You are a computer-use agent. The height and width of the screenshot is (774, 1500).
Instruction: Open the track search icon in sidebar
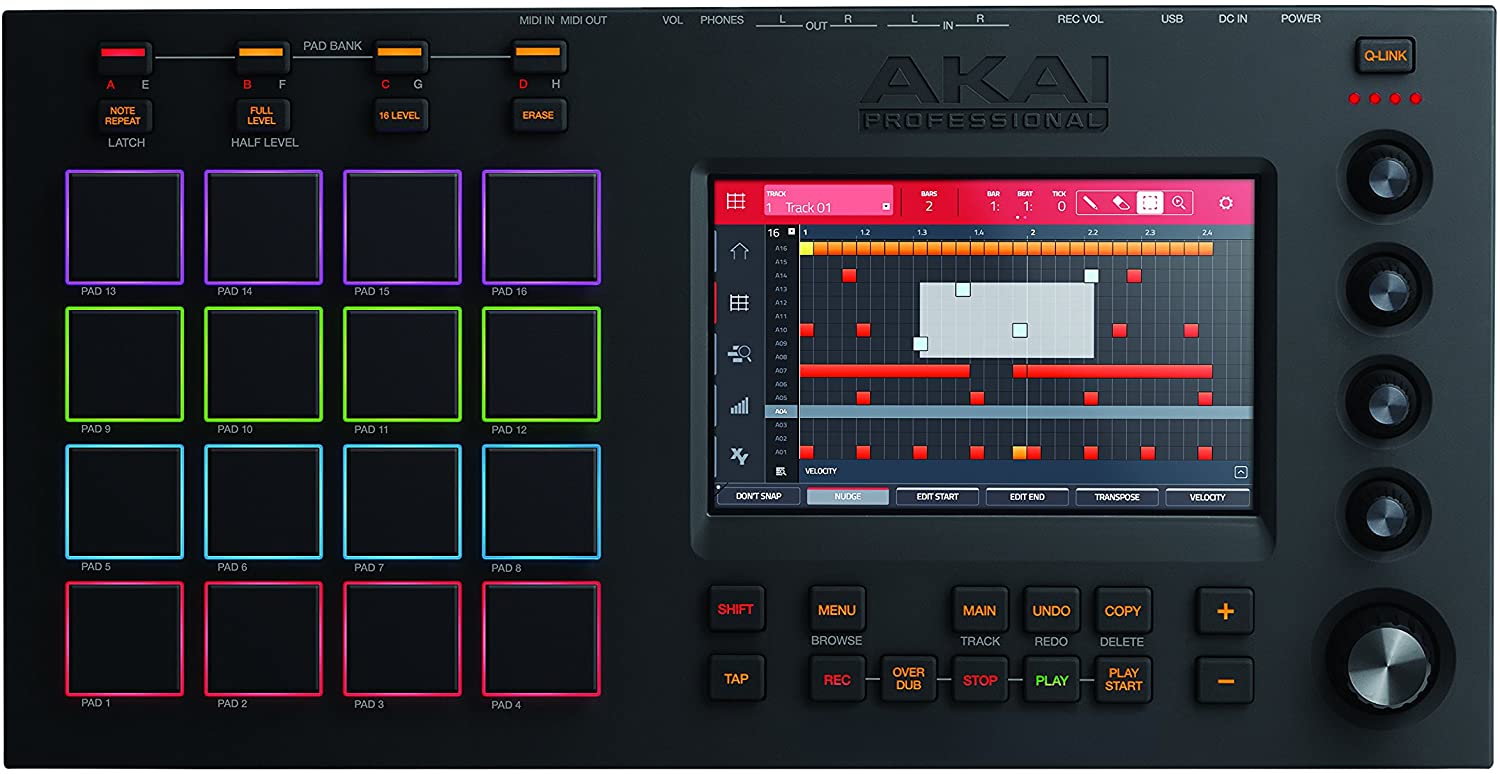739,354
